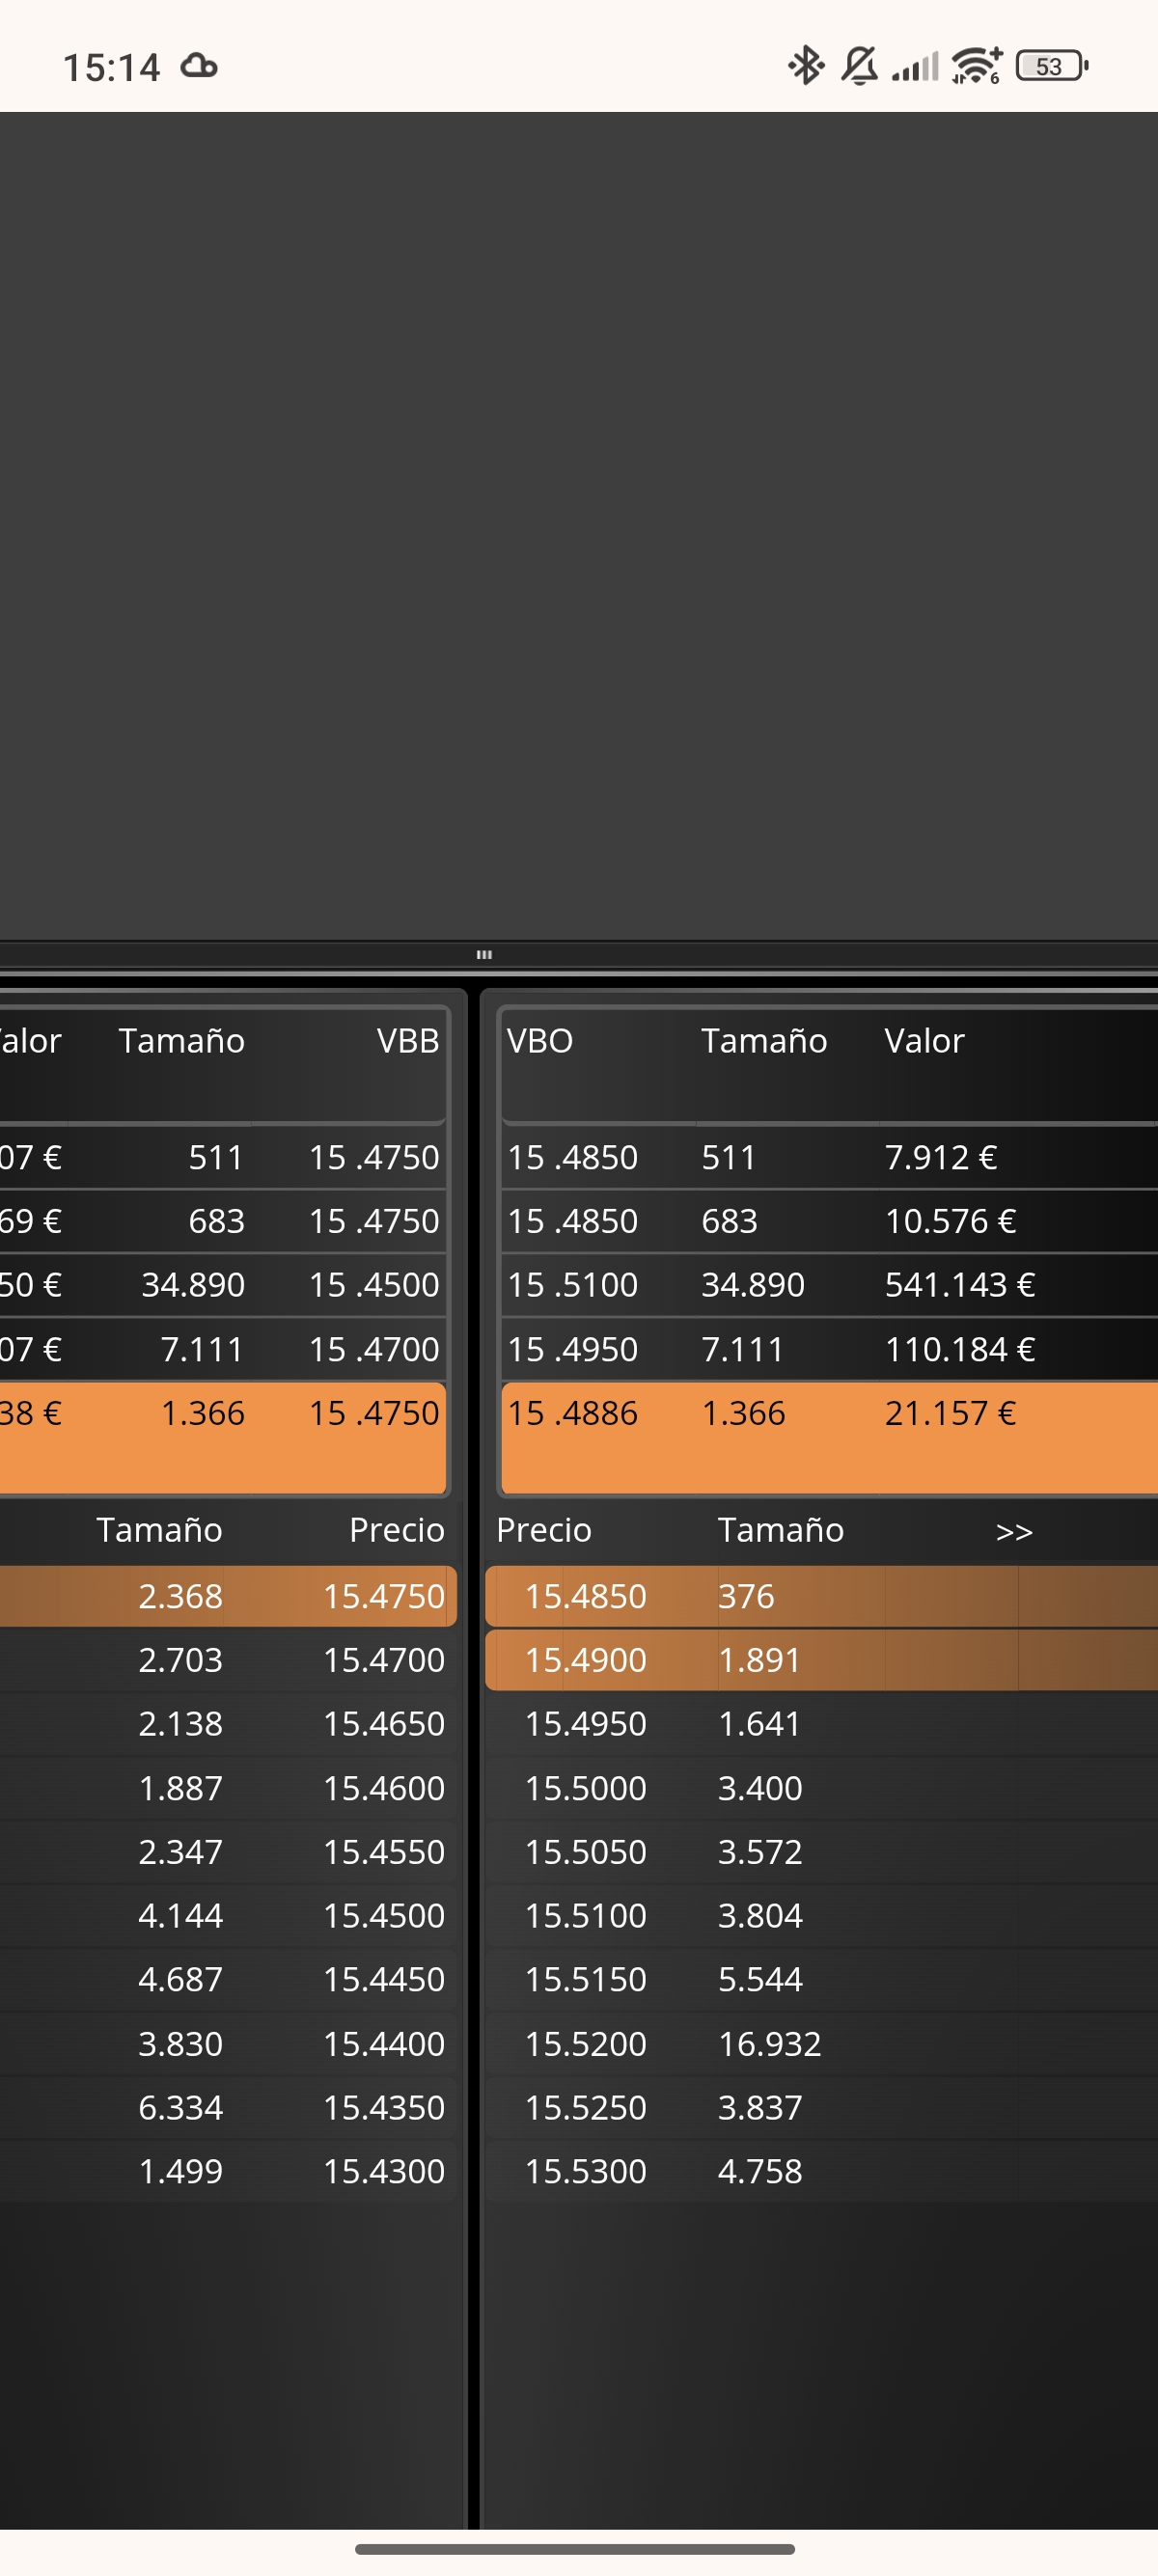Expand more columns with the >> arrow

point(1013,1531)
